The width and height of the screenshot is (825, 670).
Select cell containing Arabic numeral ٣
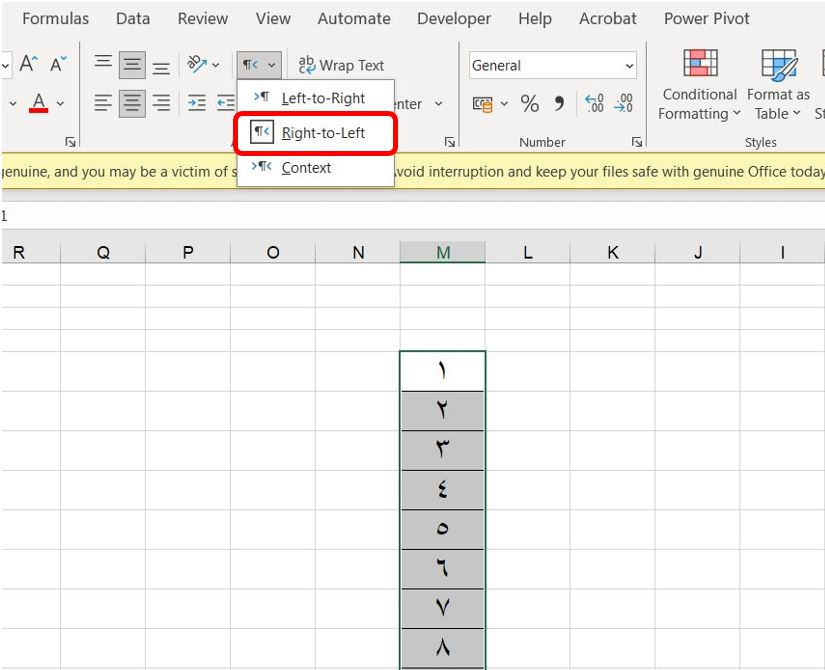[442, 451]
